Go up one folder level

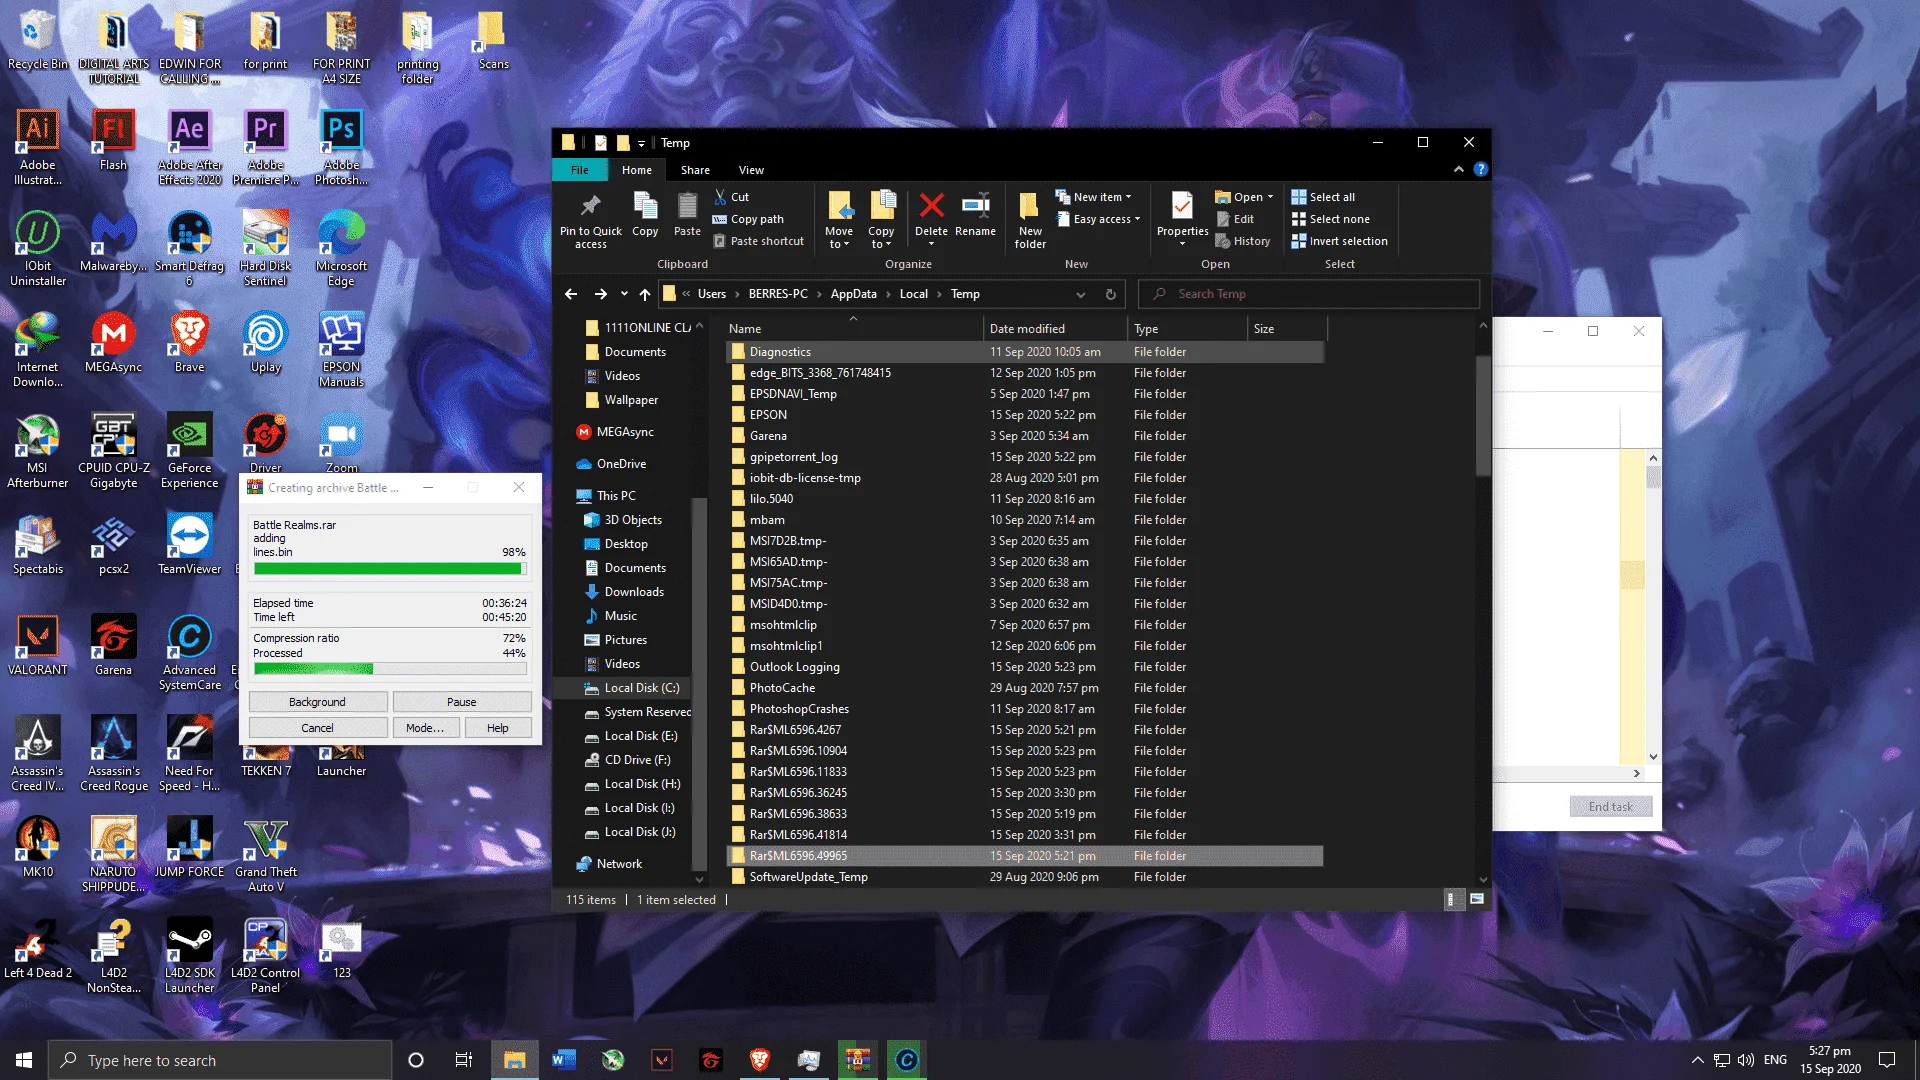point(645,294)
